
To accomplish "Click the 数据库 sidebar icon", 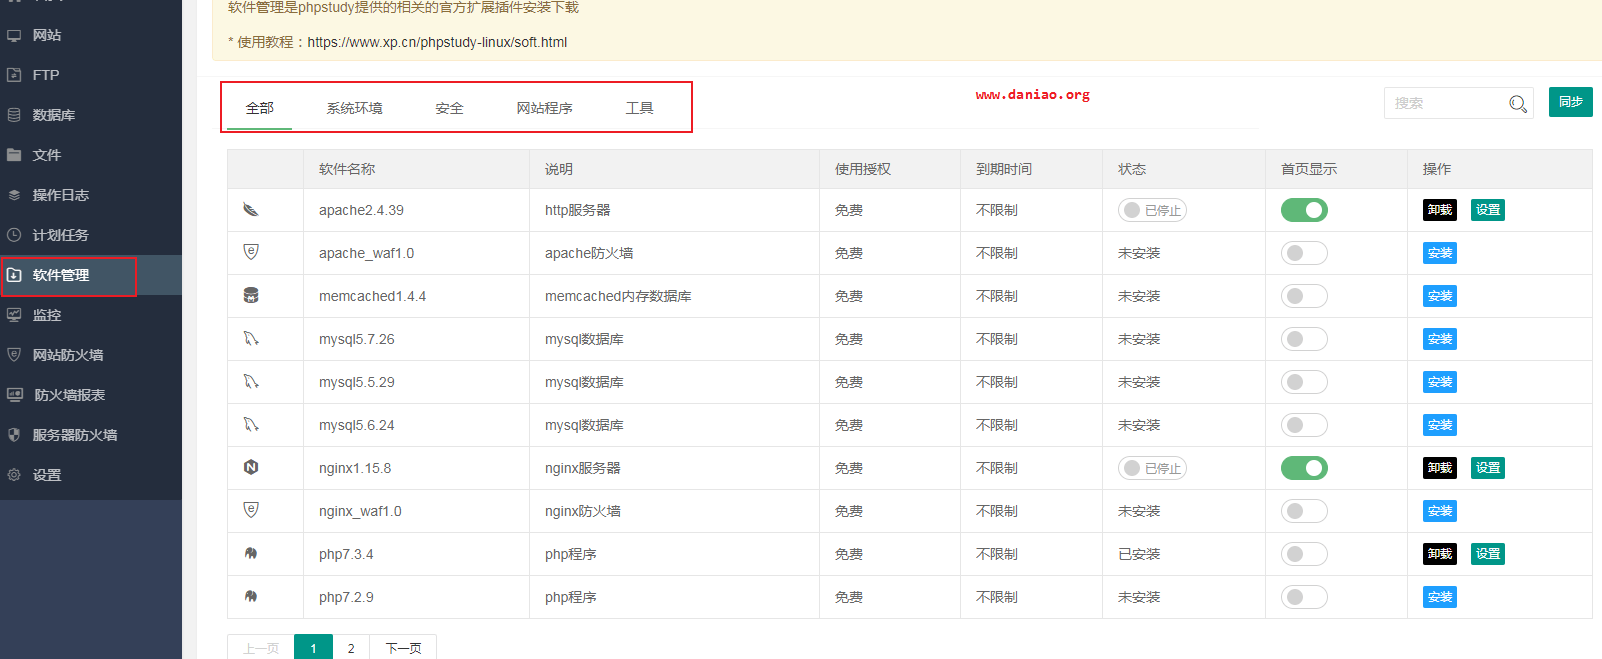I will 14,115.
